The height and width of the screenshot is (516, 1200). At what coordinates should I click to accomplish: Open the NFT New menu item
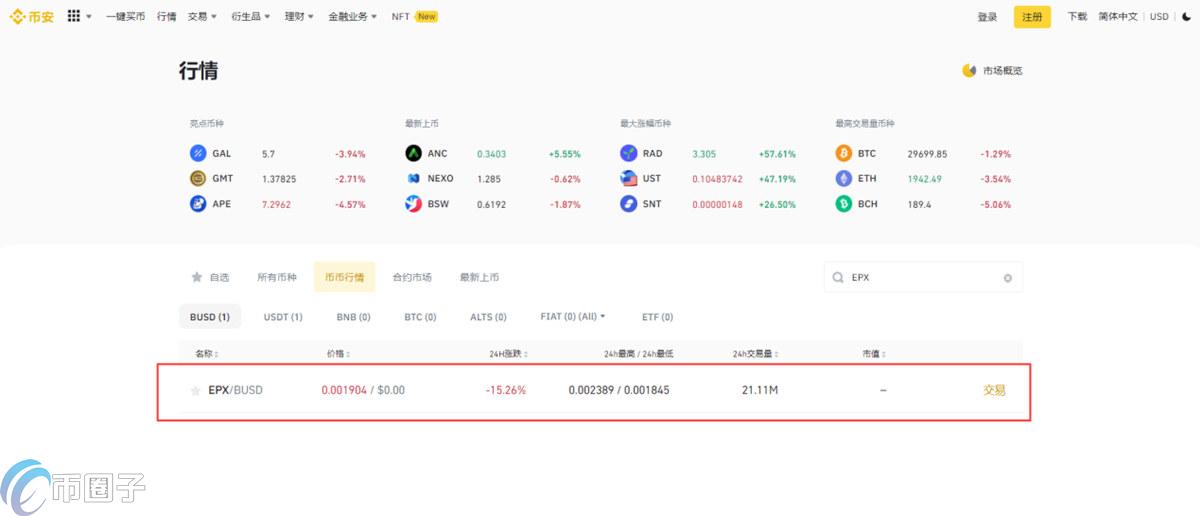(414, 17)
